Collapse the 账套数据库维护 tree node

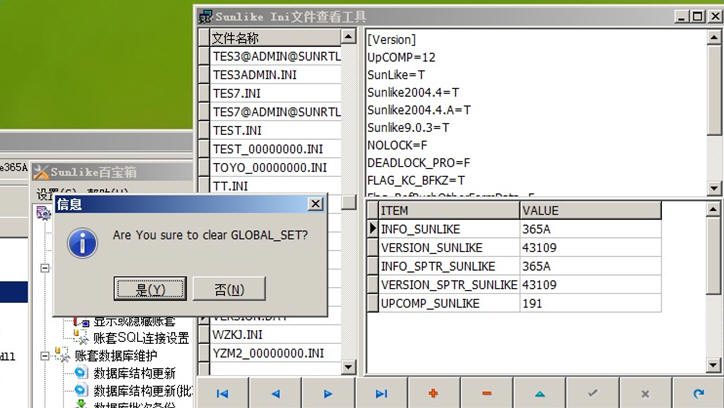tap(45, 356)
